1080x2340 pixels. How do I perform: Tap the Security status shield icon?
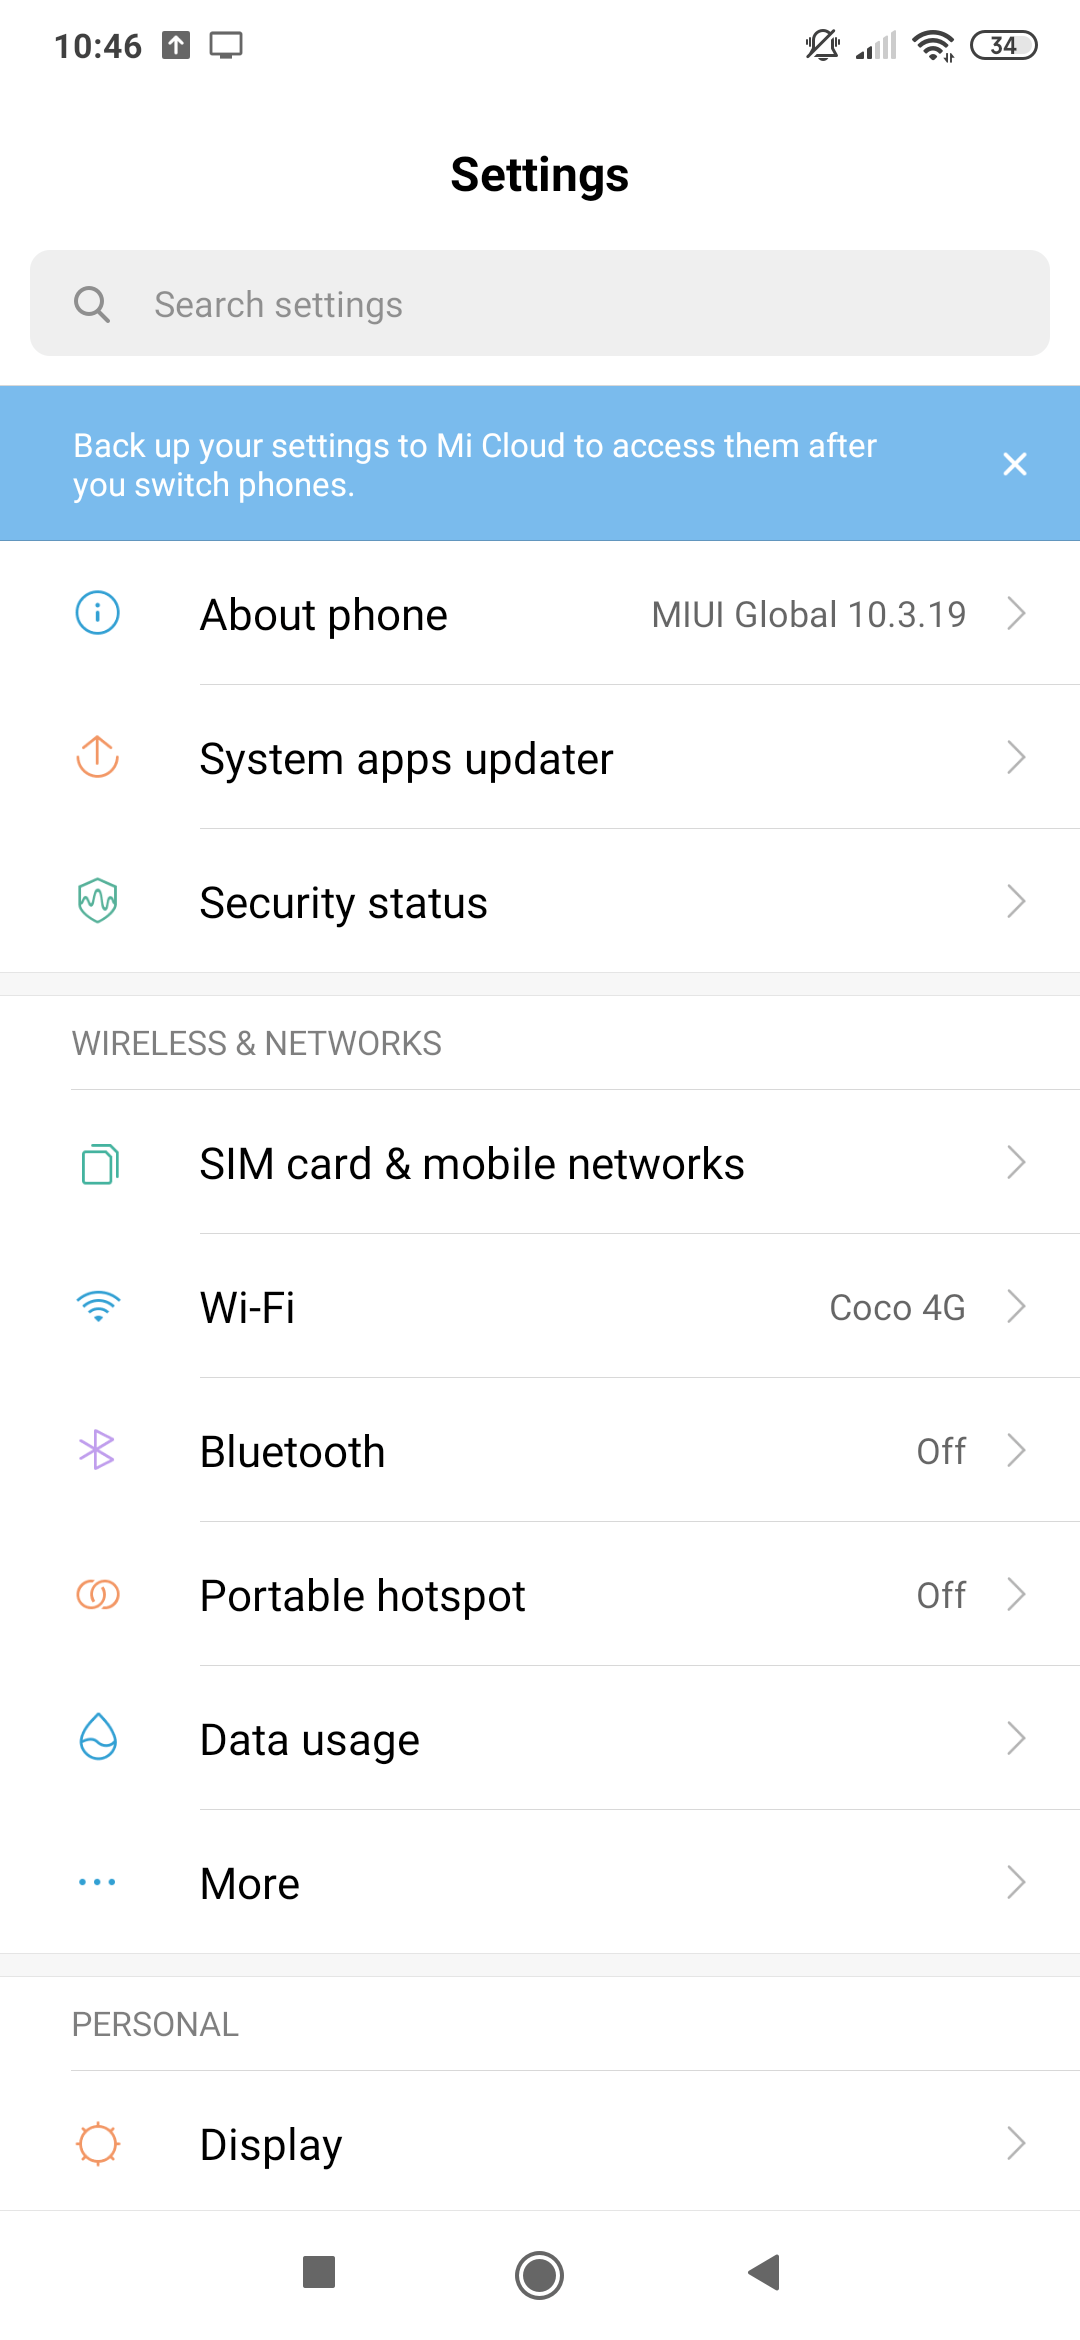pyautogui.click(x=98, y=901)
